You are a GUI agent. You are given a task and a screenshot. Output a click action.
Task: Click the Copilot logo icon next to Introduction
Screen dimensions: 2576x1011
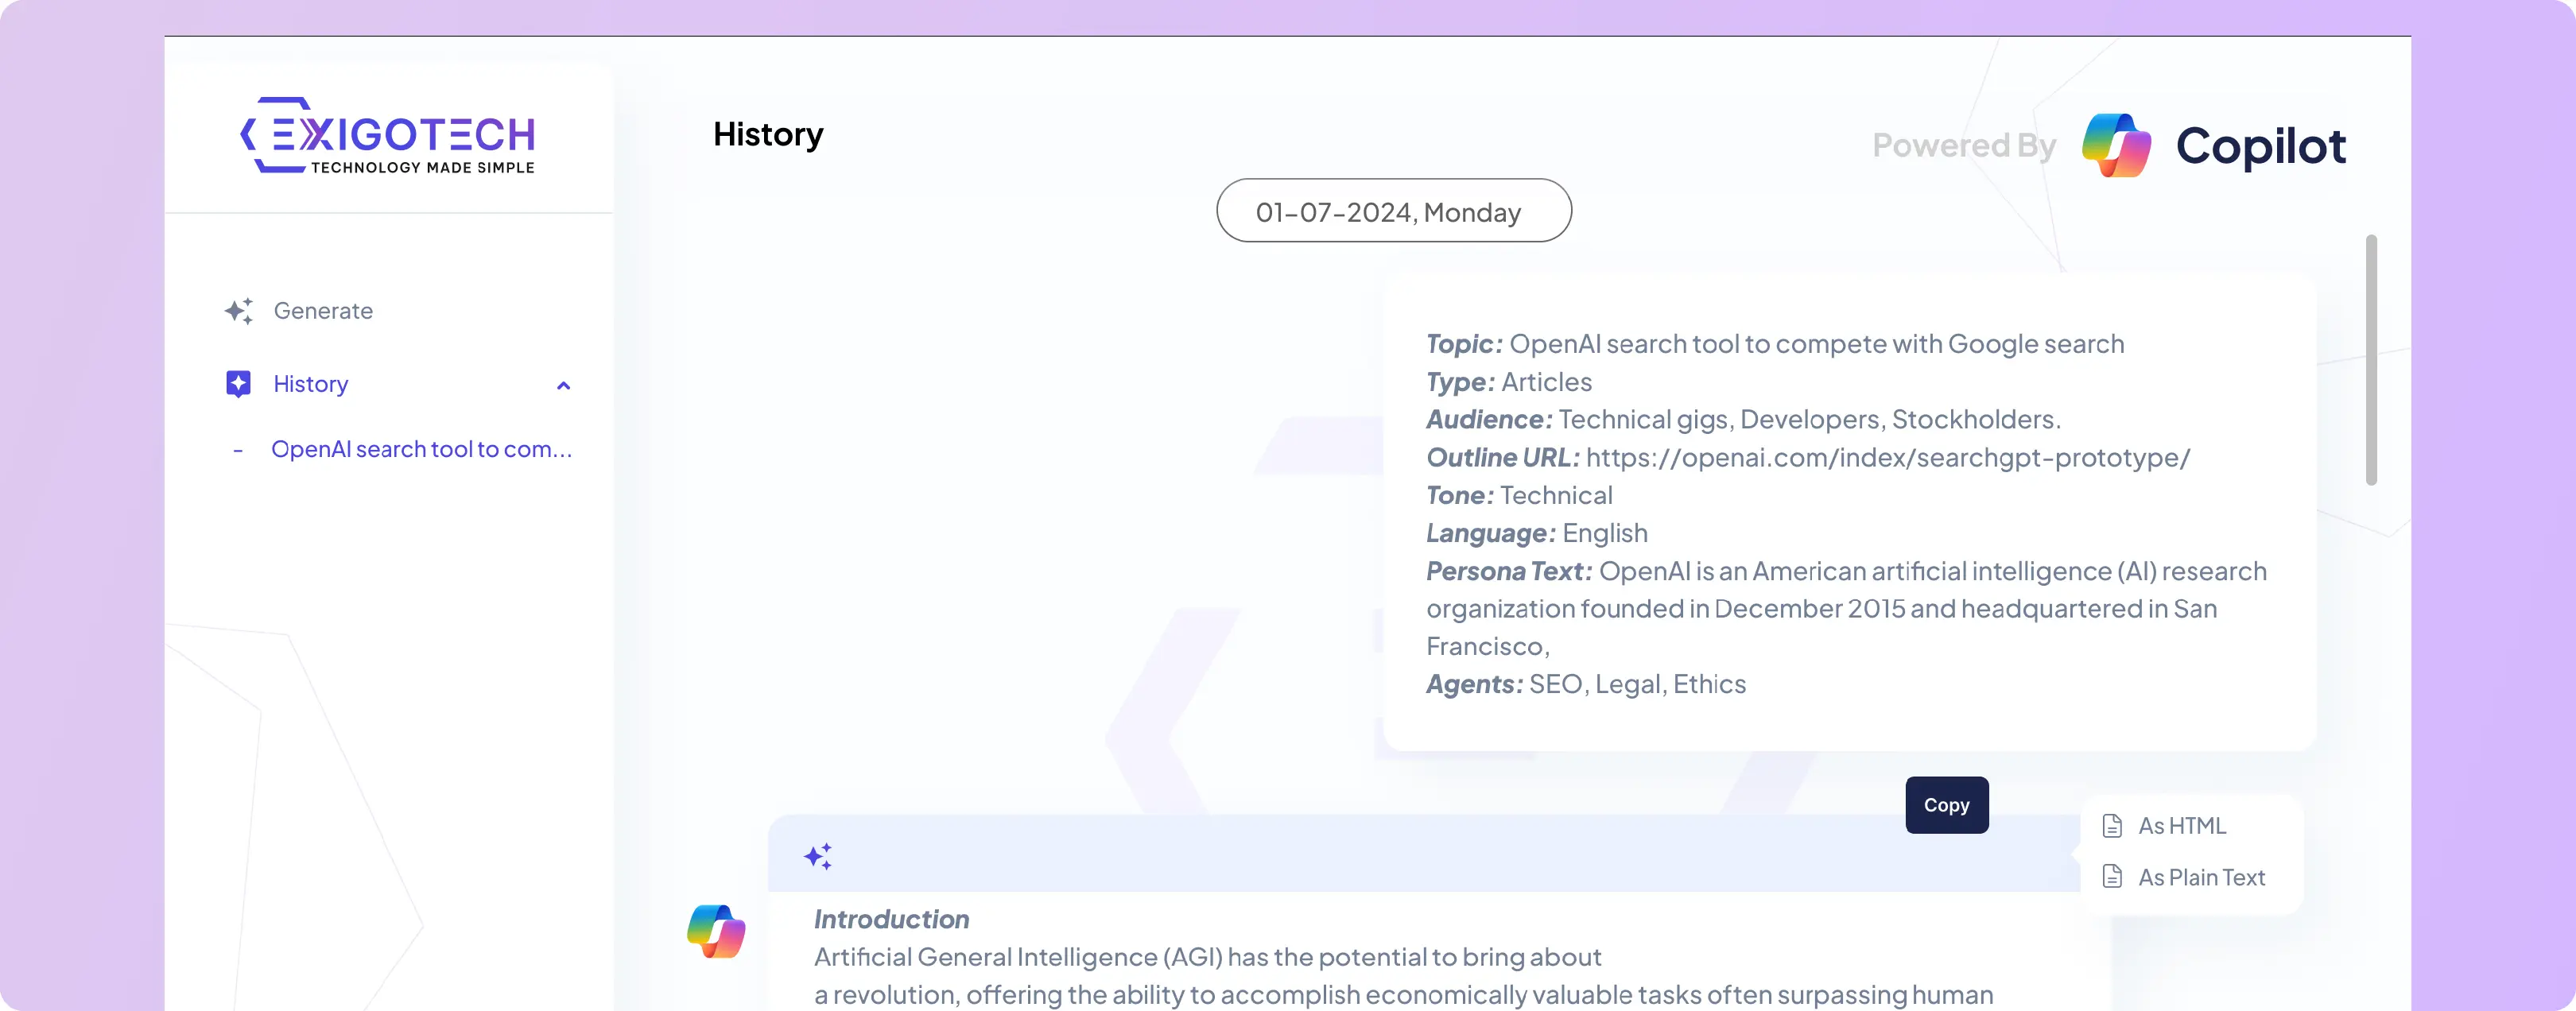(x=716, y=931)
